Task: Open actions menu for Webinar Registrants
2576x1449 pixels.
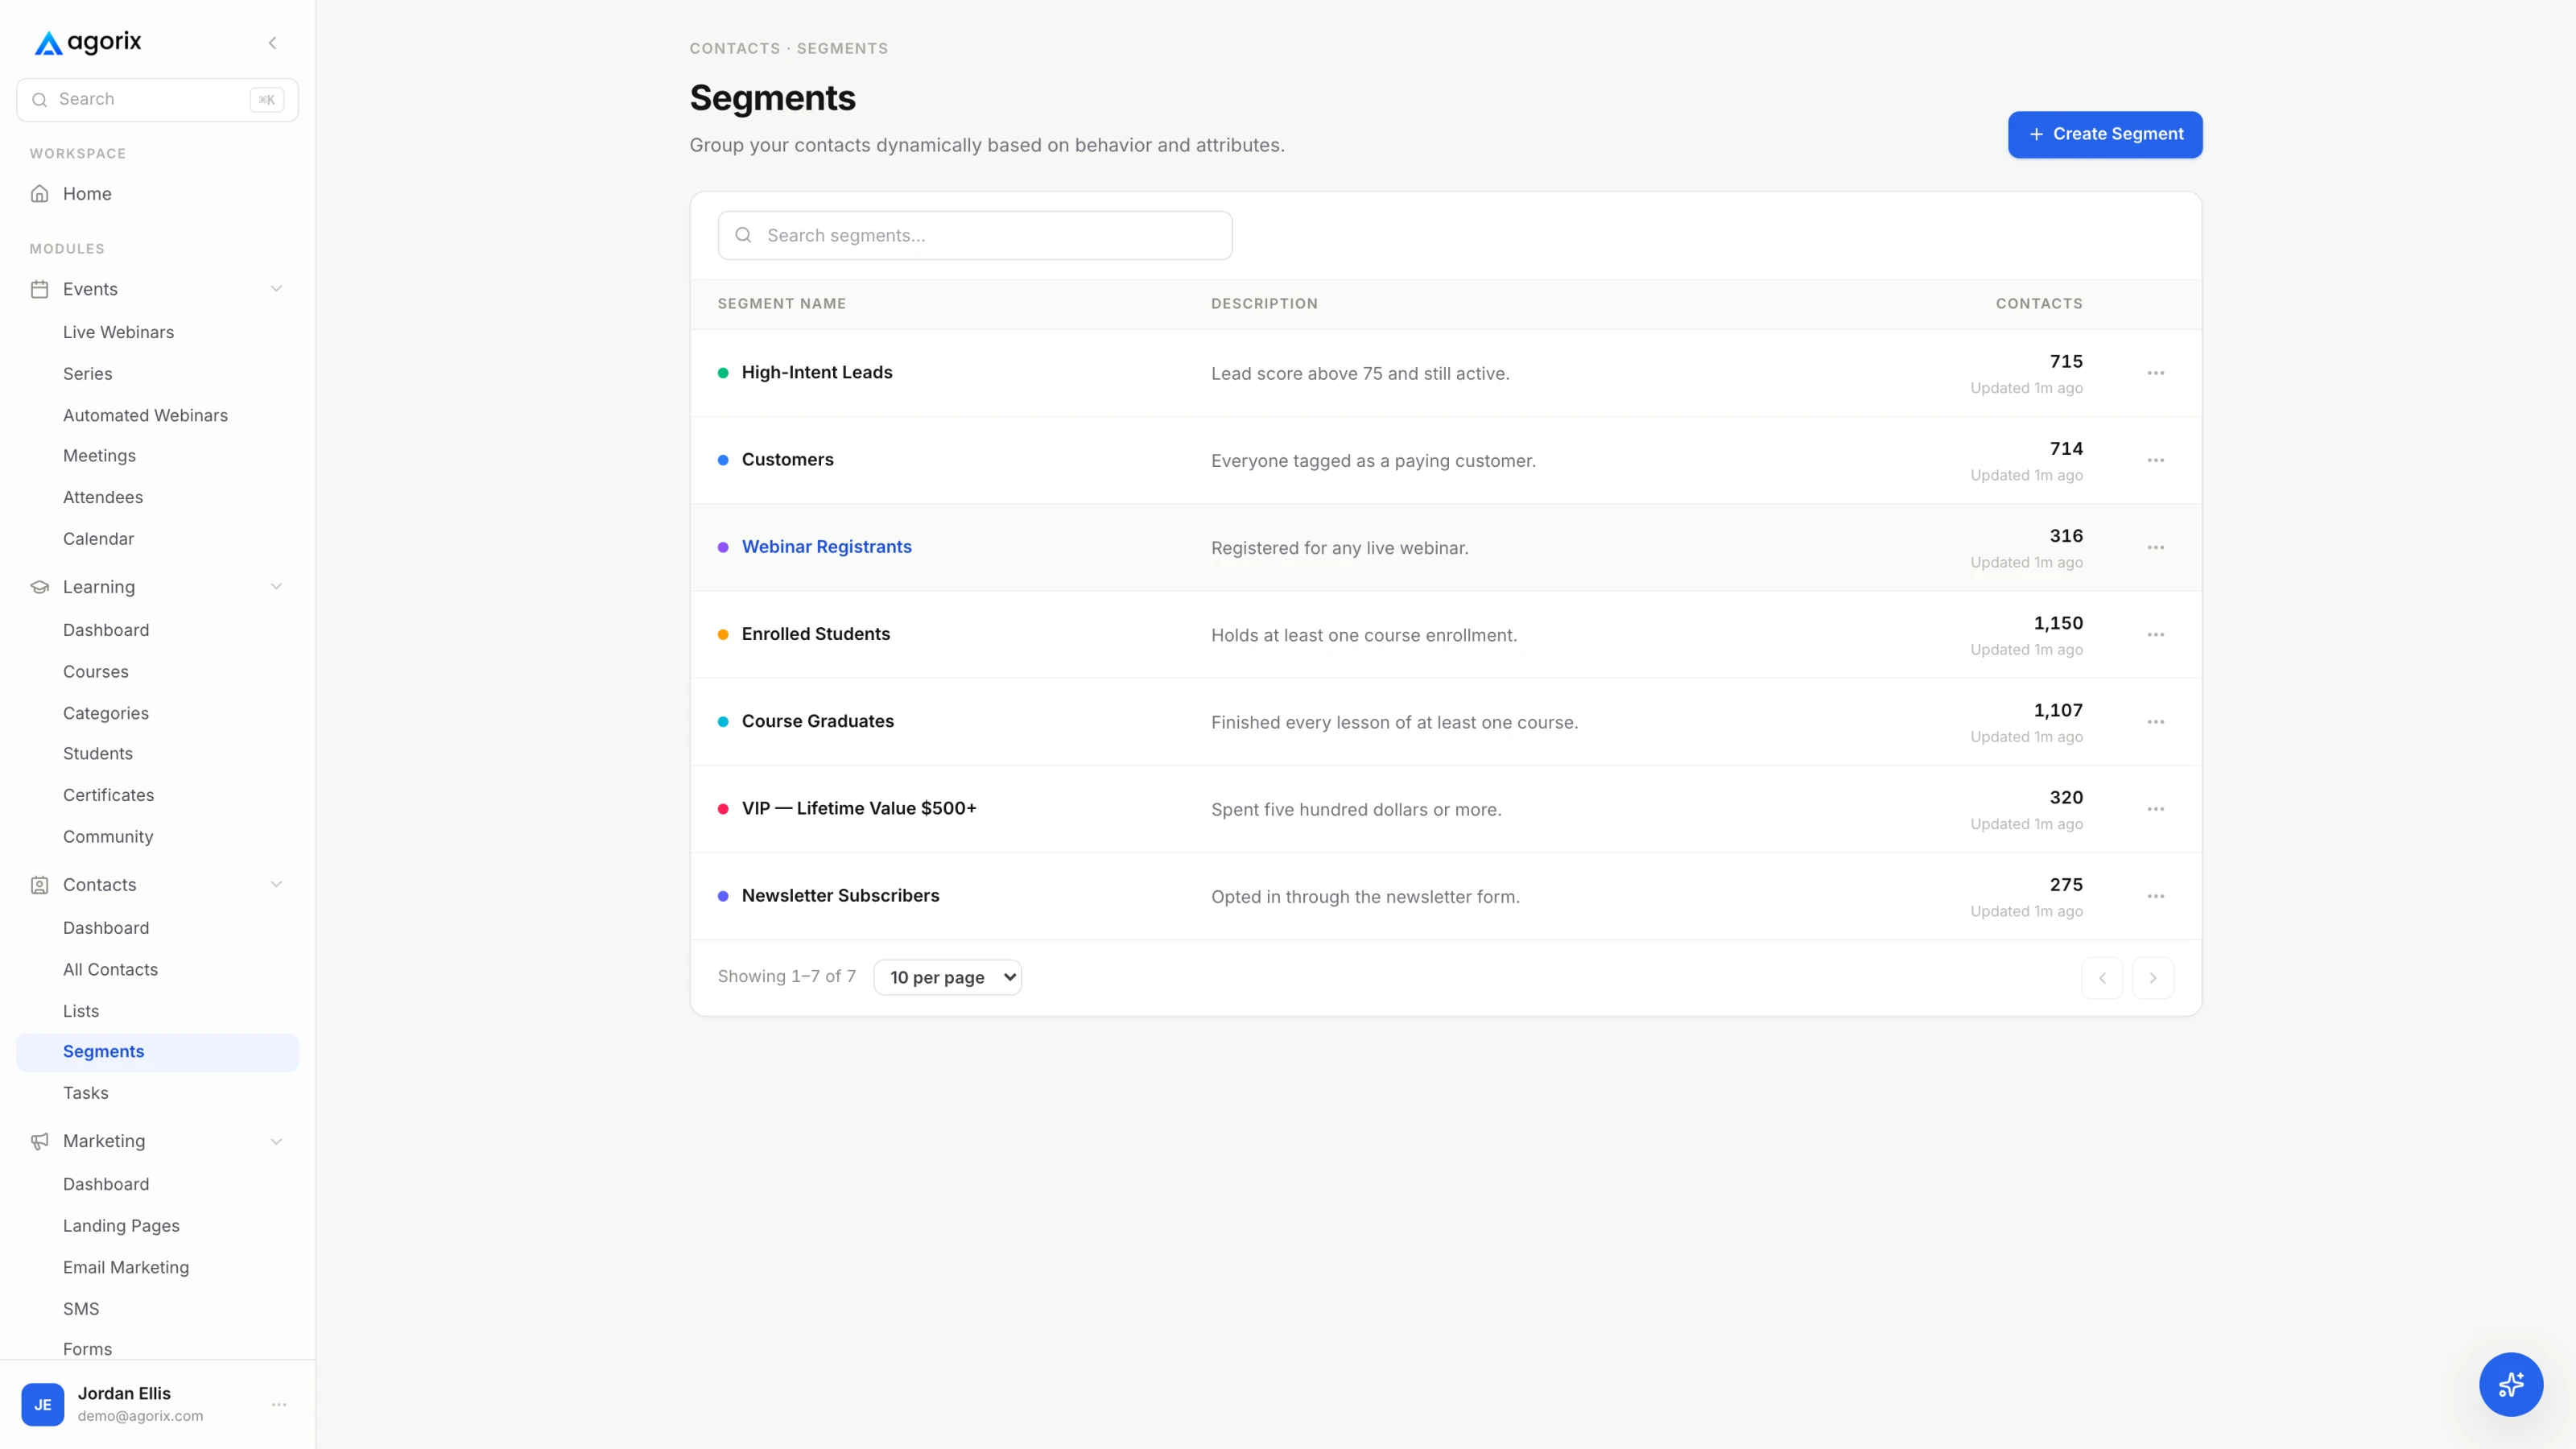Action: coord(2155,547)
